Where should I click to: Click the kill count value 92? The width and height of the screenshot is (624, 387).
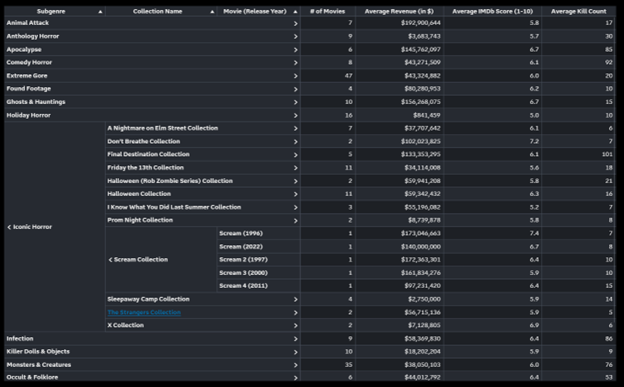click(609, 63)
